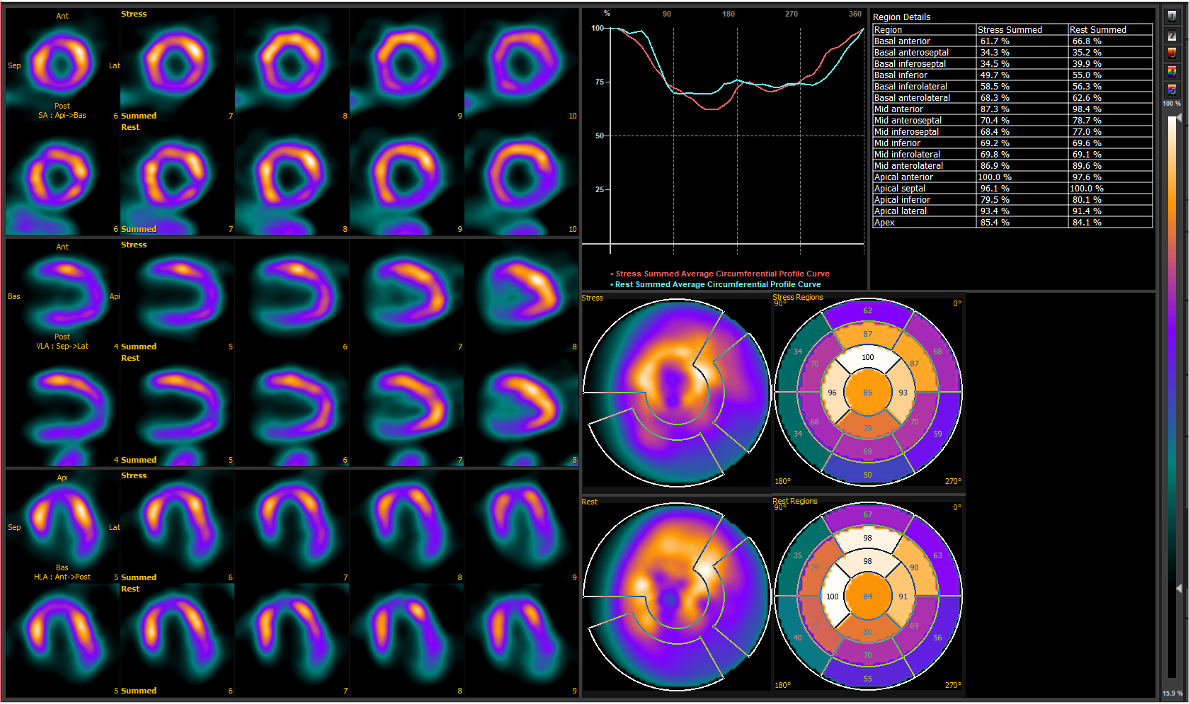Click the Stress polar map image

[675, 393]
